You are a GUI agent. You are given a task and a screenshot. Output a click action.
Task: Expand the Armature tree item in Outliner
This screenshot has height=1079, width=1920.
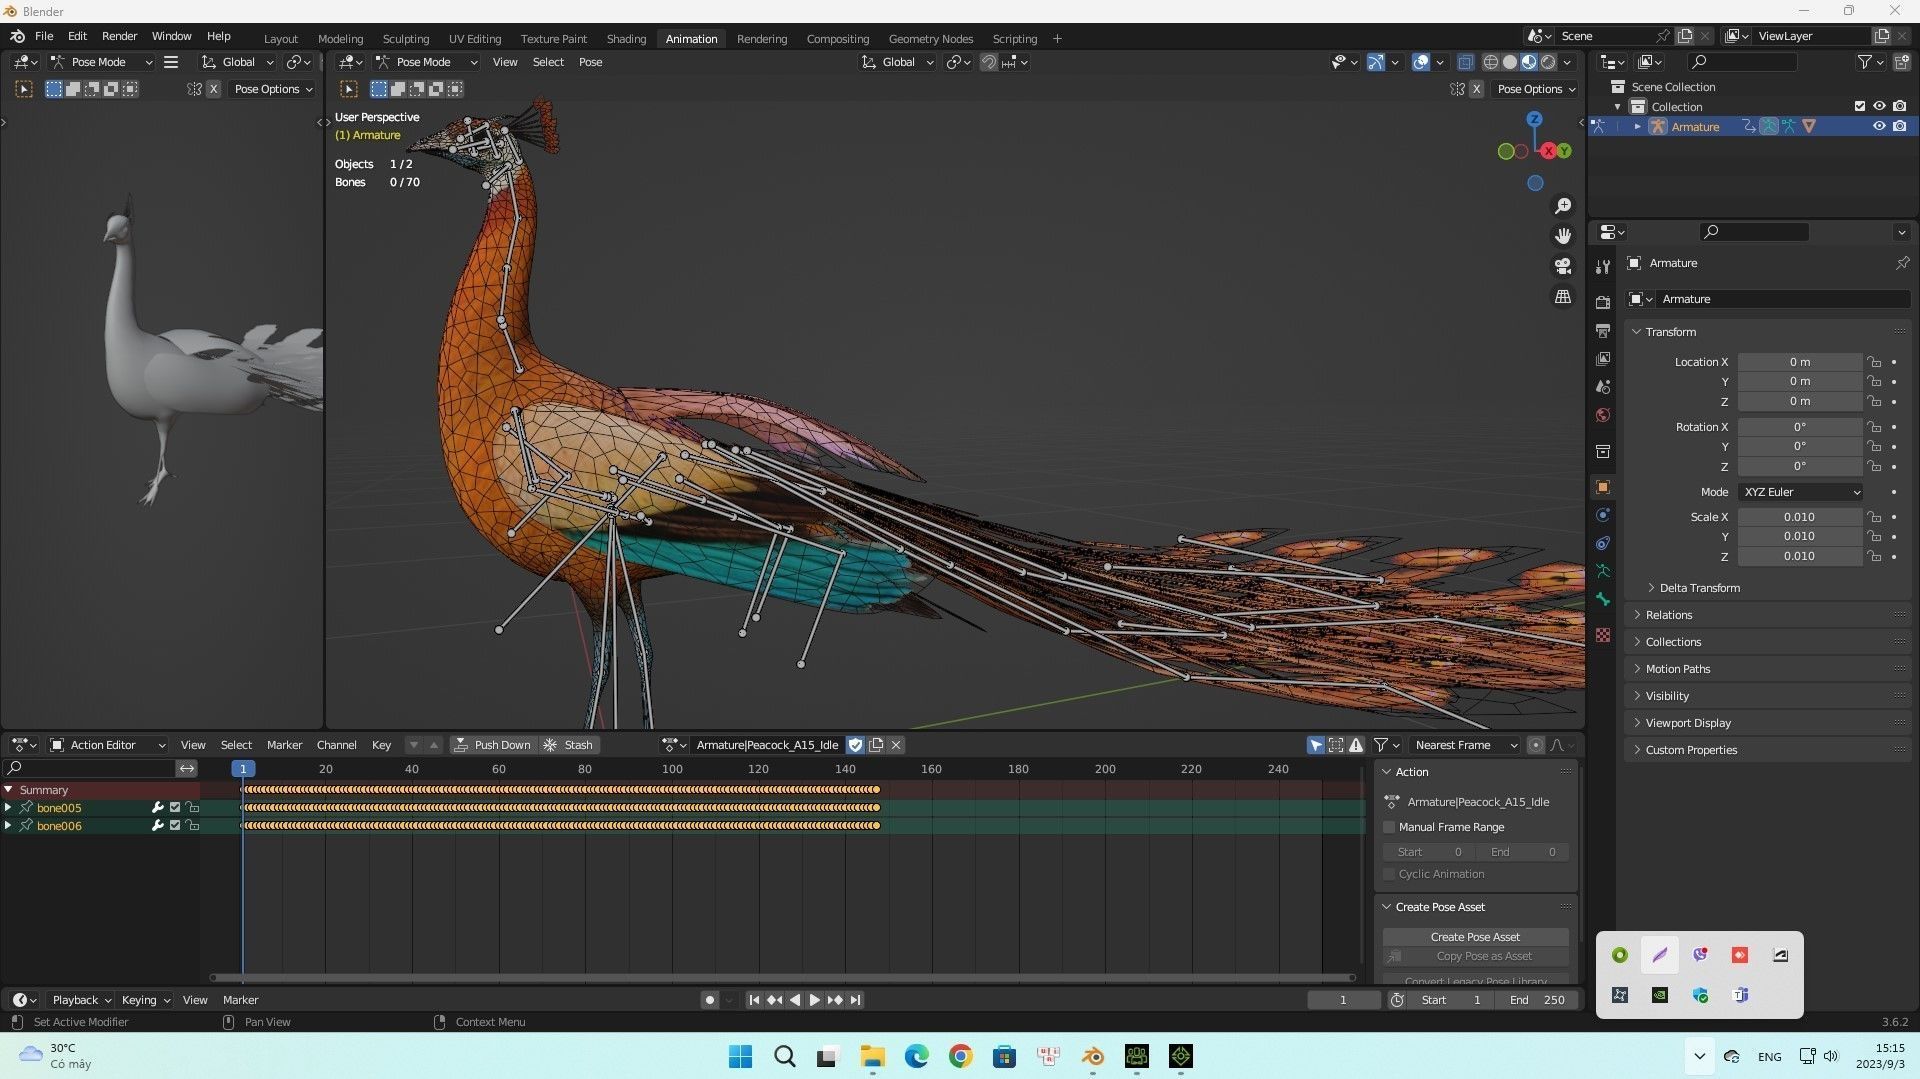tap(1637, 127)
